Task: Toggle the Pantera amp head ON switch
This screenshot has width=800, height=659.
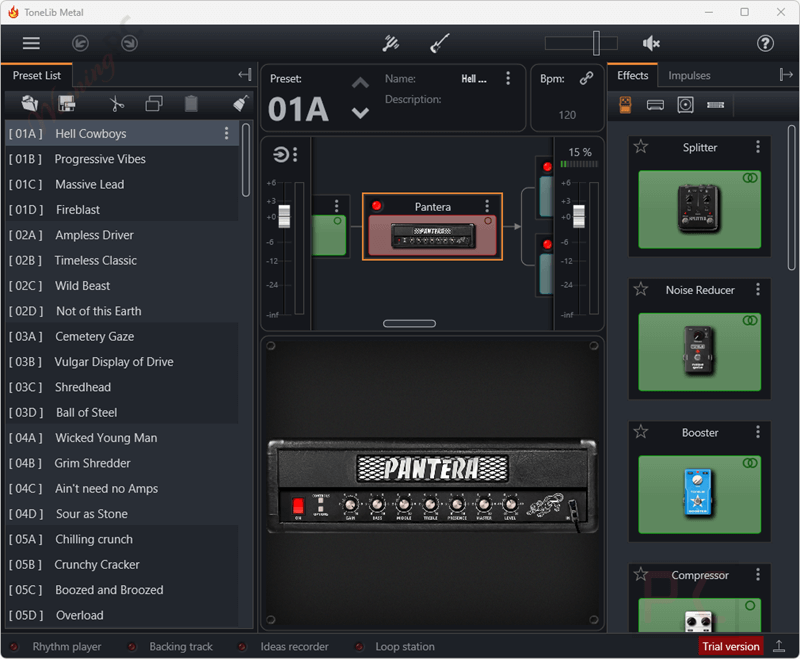Action: tap(298, 506)
